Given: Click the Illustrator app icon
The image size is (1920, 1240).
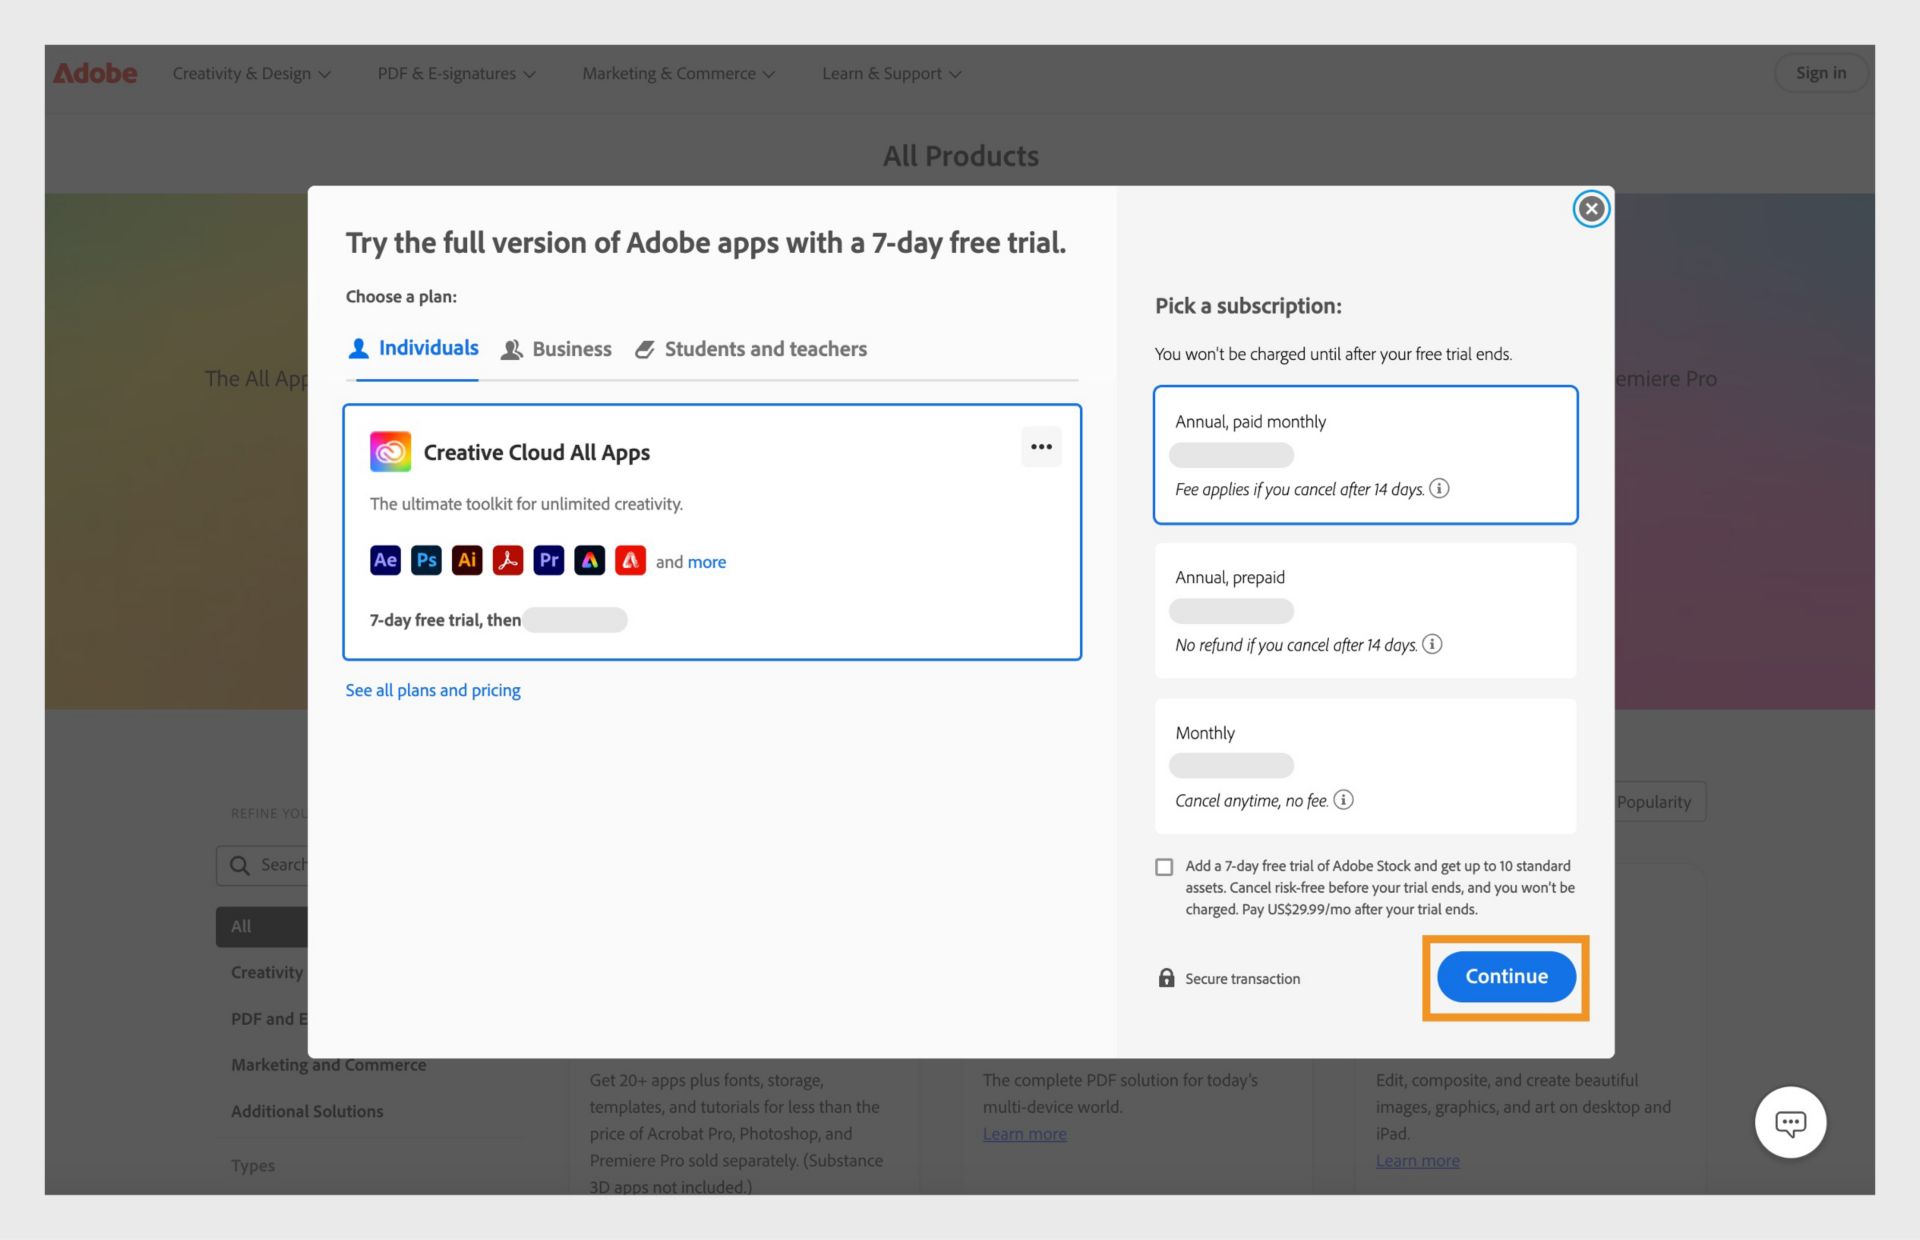Looking at the screenshot, I should click(x=466, y=560).
